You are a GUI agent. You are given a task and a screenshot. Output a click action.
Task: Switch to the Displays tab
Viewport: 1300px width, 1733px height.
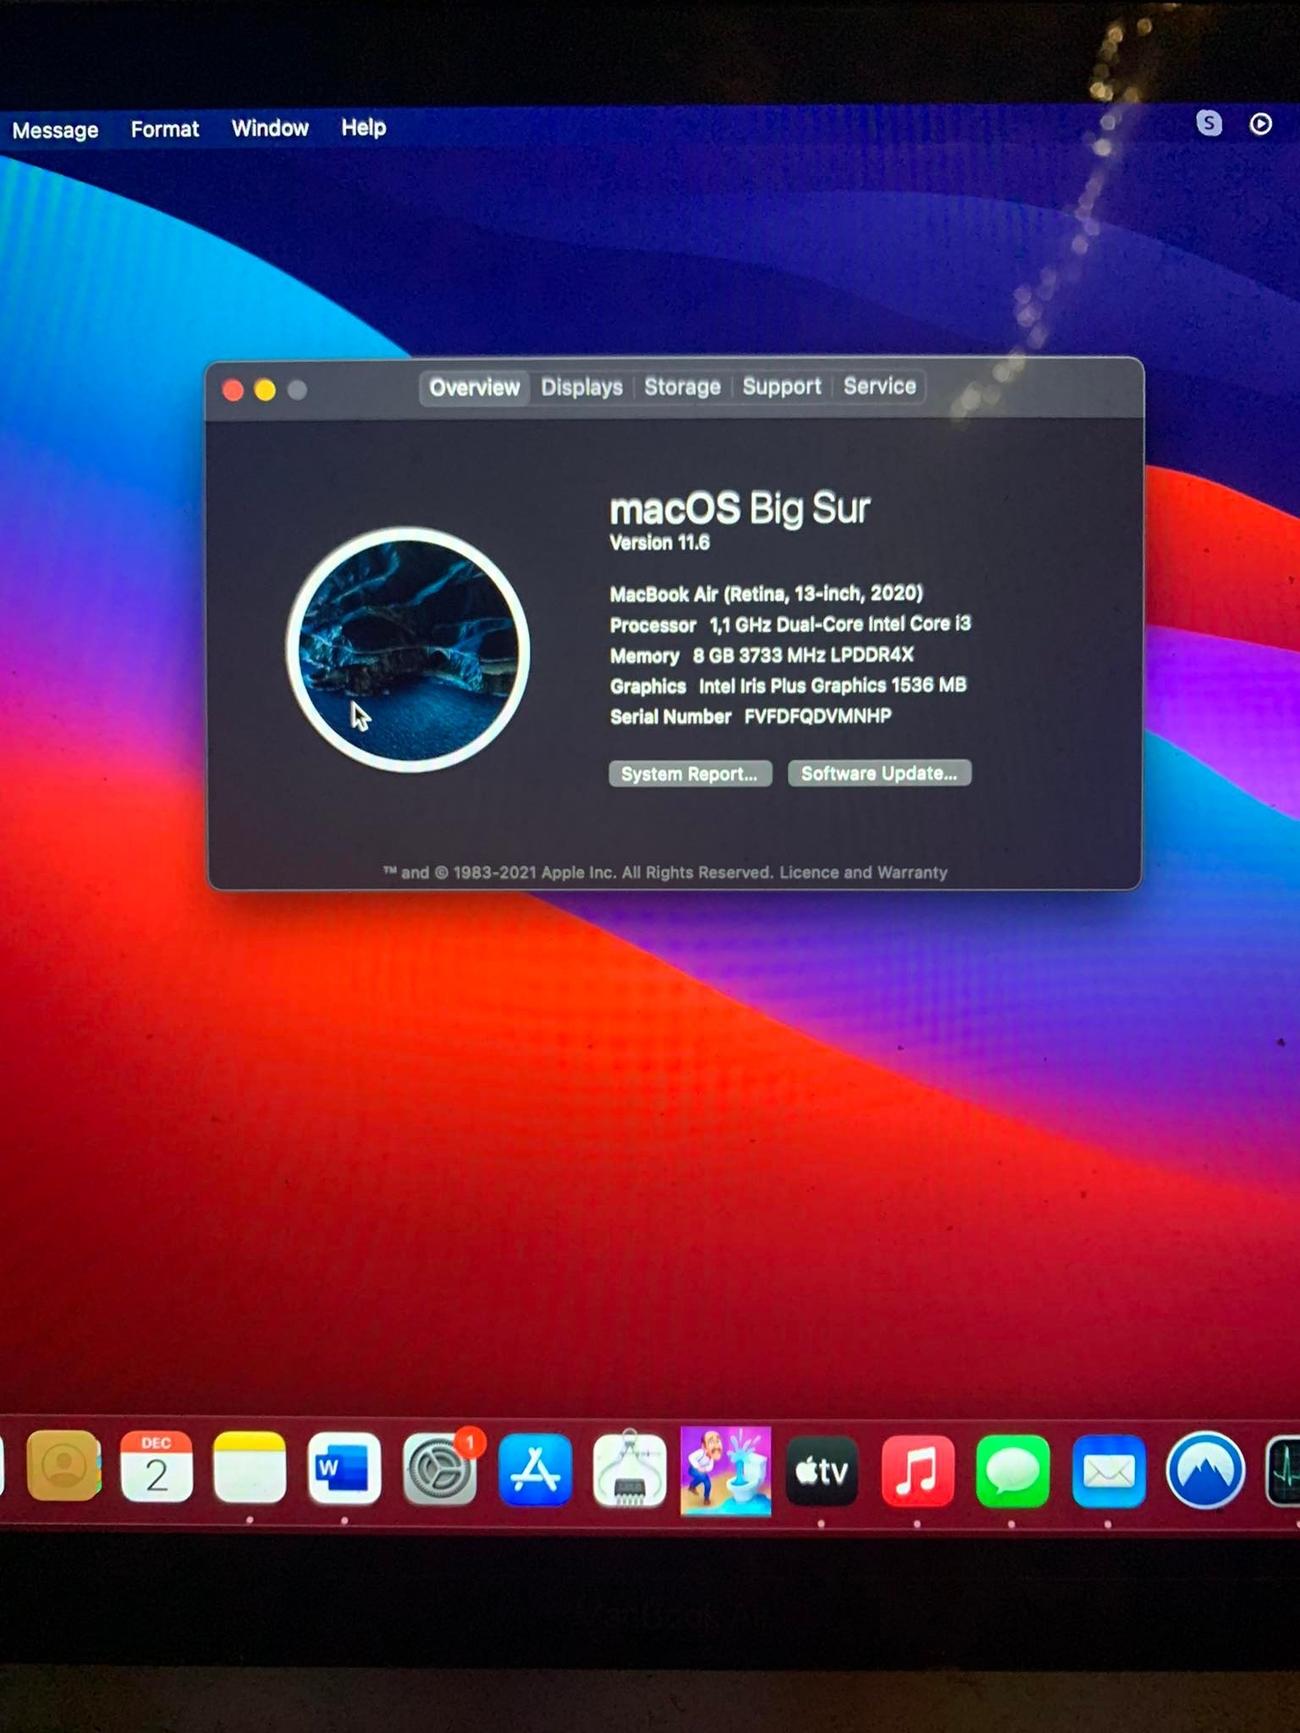(x=582, y=387)
